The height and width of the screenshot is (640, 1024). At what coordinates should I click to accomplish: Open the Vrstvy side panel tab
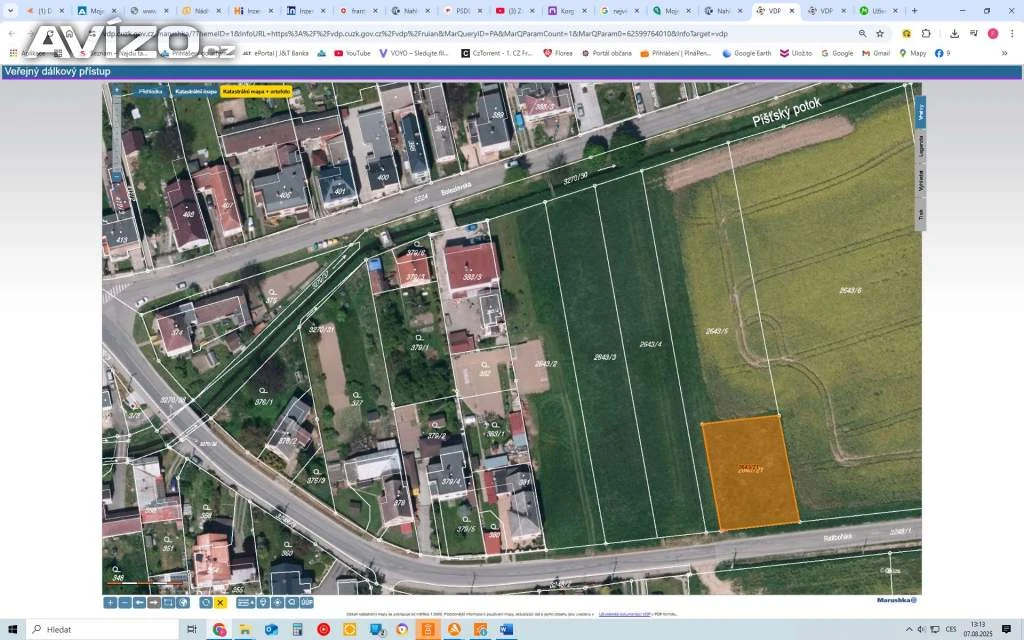[x=920, y=112]
